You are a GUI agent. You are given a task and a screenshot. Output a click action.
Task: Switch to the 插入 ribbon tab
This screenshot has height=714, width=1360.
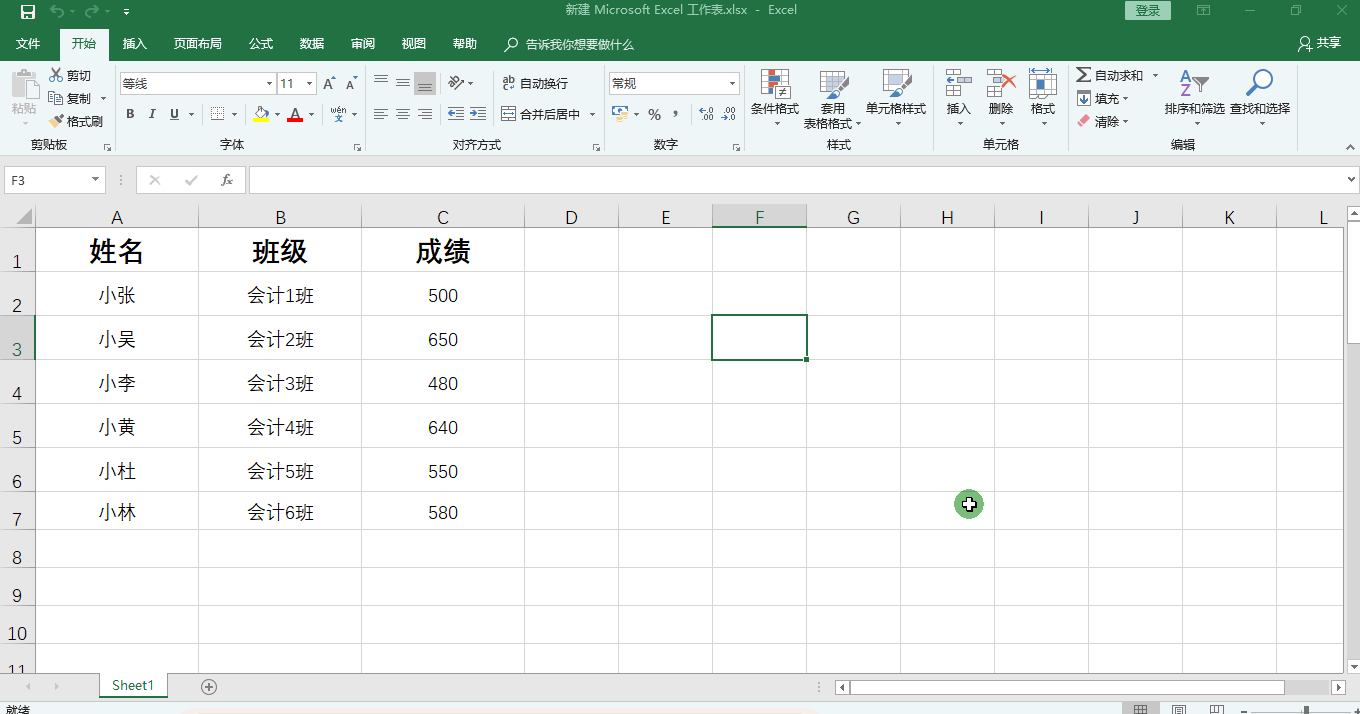pos(134,44)
